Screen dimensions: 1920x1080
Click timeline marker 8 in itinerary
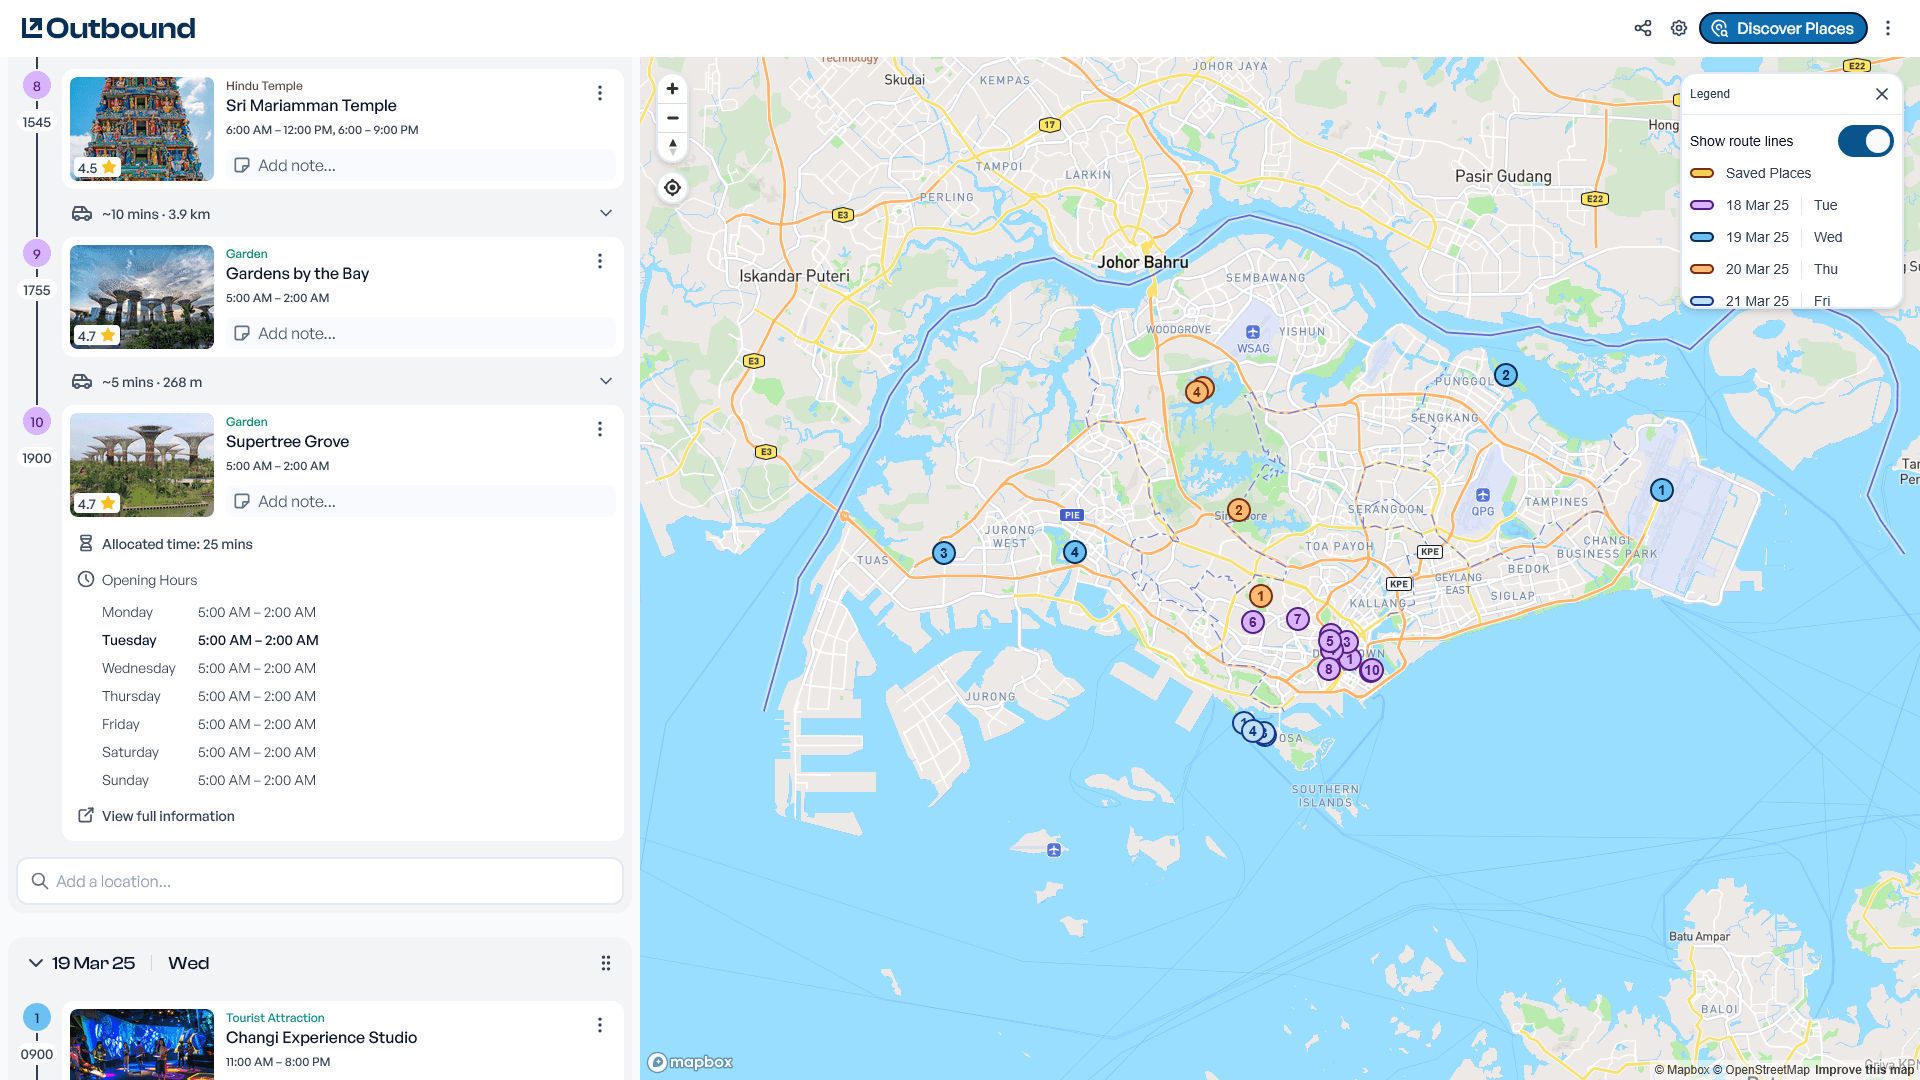[37, 86]
